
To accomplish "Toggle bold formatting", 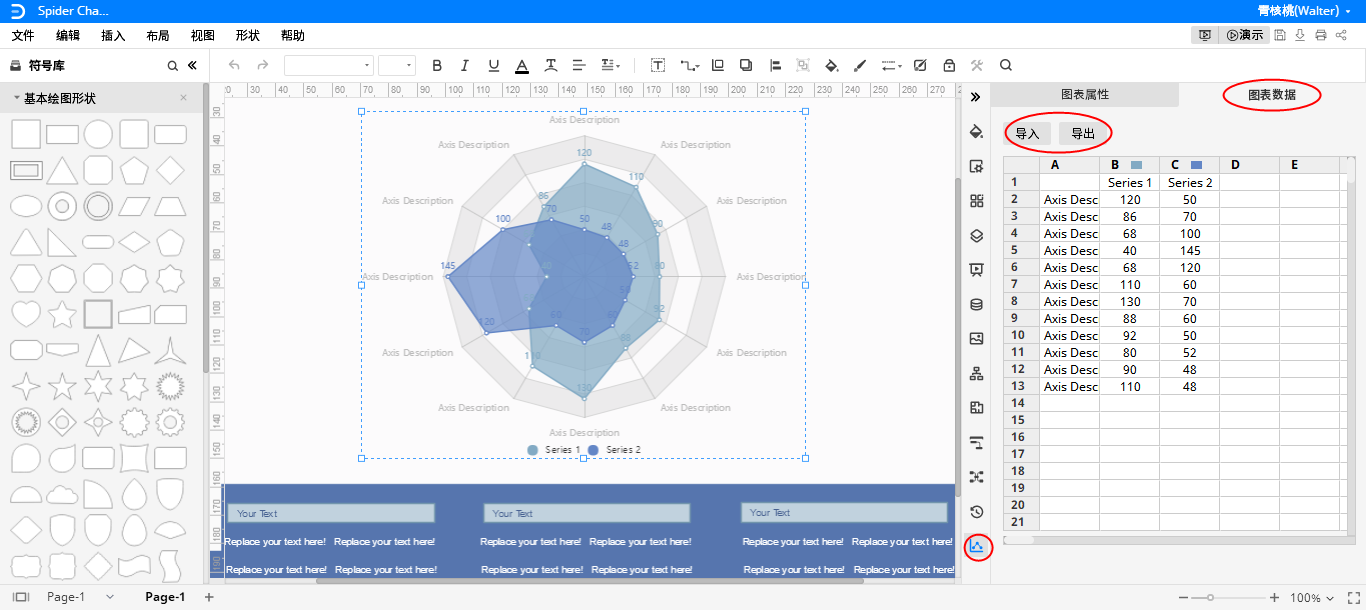I will [x=437, y=65].
